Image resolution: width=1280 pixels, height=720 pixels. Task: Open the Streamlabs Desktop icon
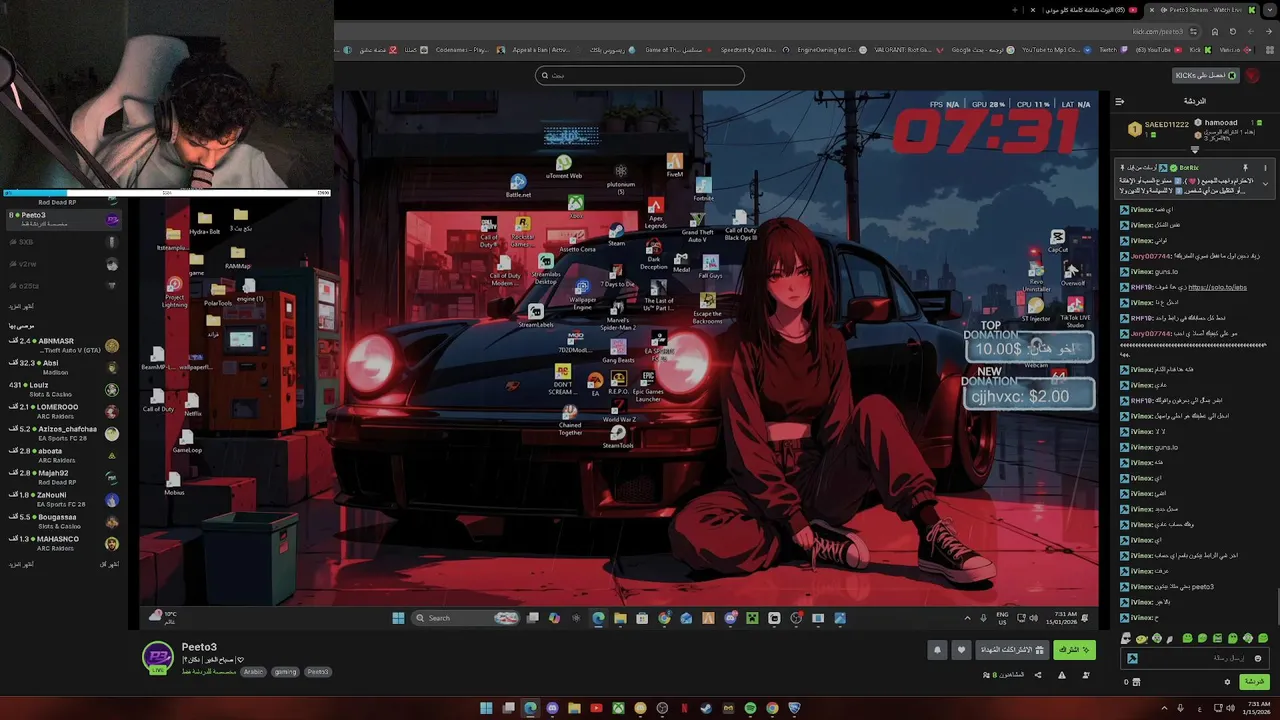click(x=545, y=270)
